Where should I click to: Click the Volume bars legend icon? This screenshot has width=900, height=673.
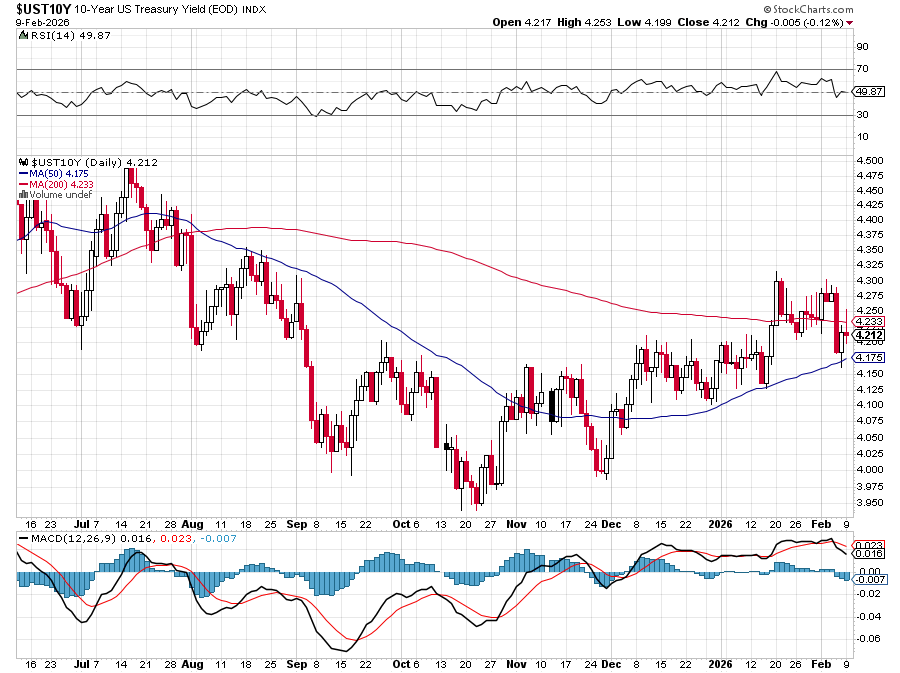[21, 195]
